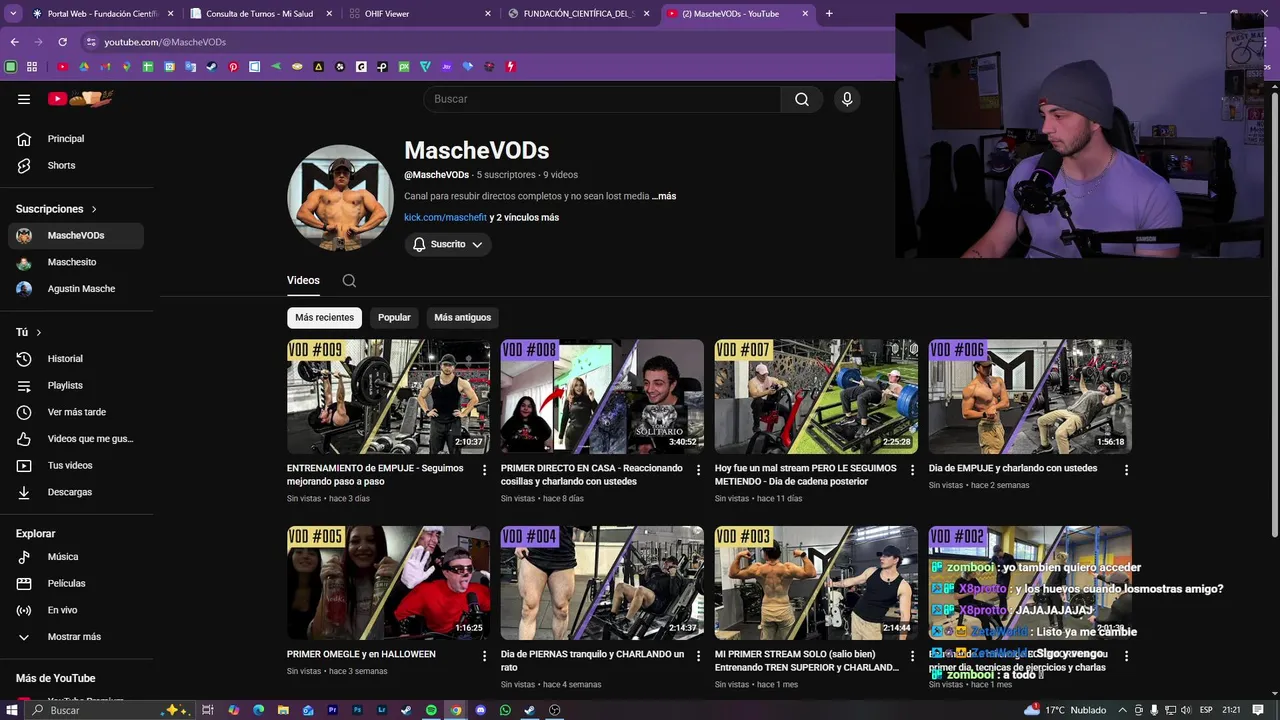The height and width of the screenshot is (720, 1280).
Task: Open Tus videos in the sidebar
Action: 76,465
